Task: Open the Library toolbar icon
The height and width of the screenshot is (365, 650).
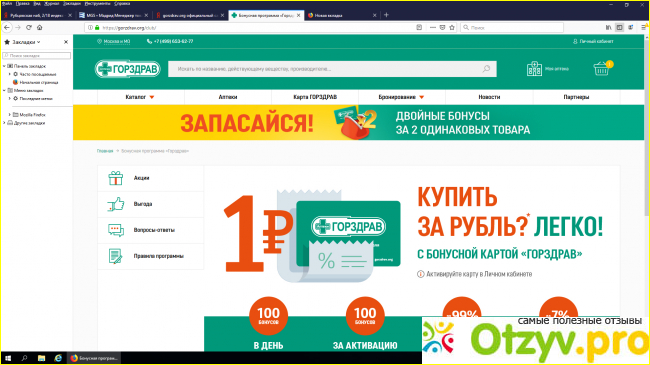Action: click(x=608, y=27)
